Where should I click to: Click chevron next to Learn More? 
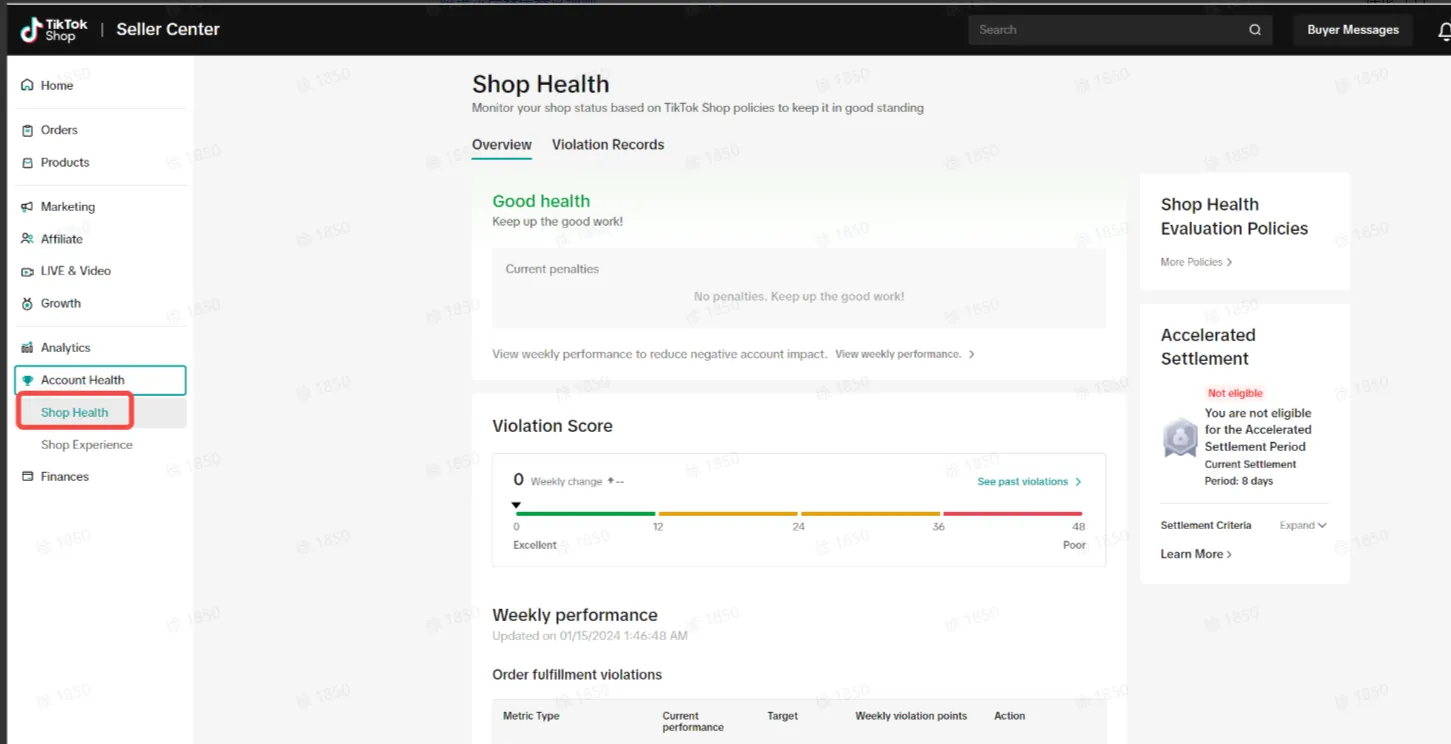click(x=1229, y=554)
